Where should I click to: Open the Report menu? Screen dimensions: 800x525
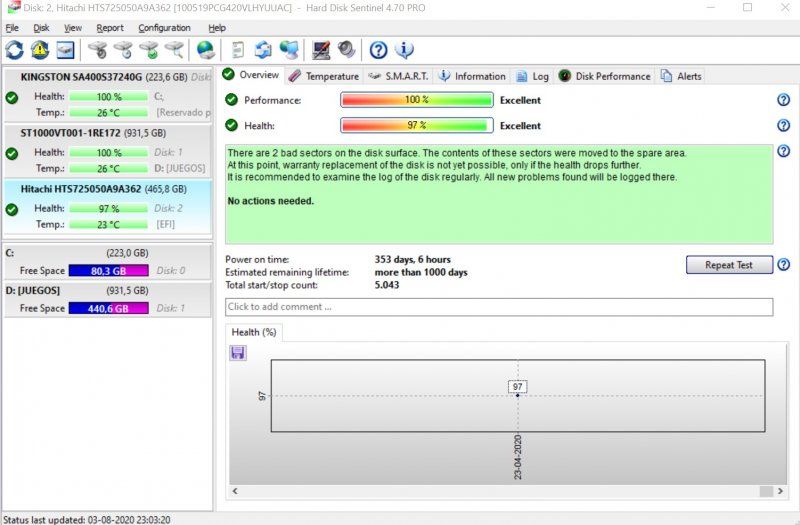click(110, 28)
